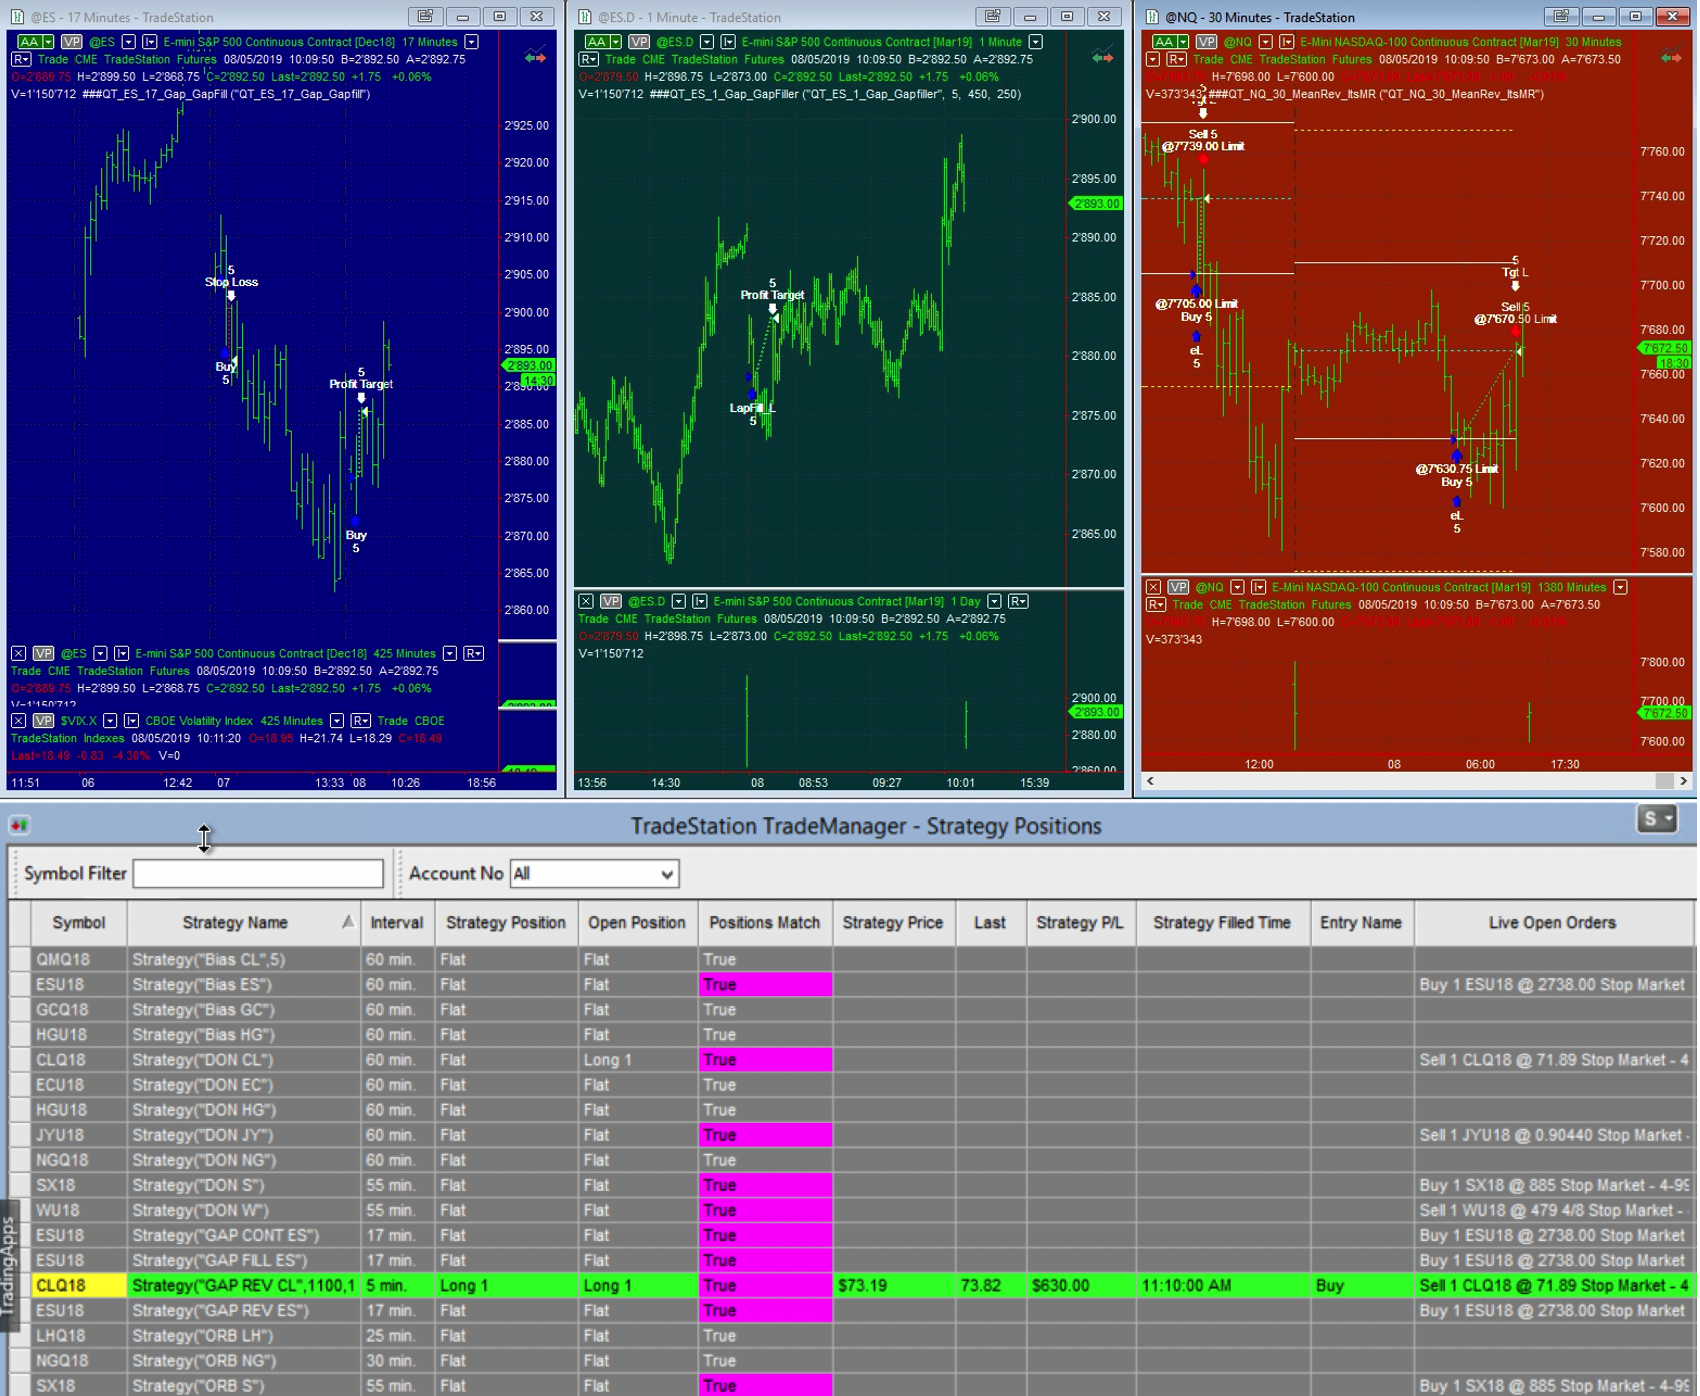
Task: Click the TradeManager red-green icon at top left
Action: 19,825
